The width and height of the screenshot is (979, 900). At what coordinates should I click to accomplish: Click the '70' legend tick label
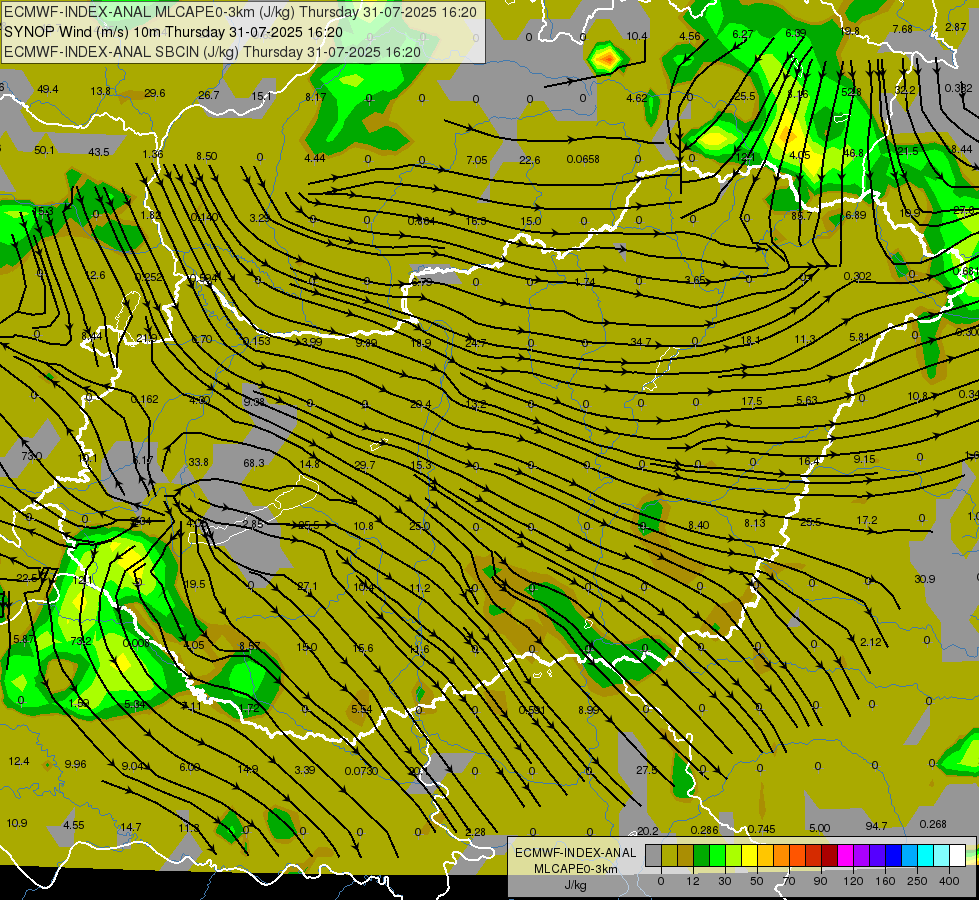click(789, 881)
